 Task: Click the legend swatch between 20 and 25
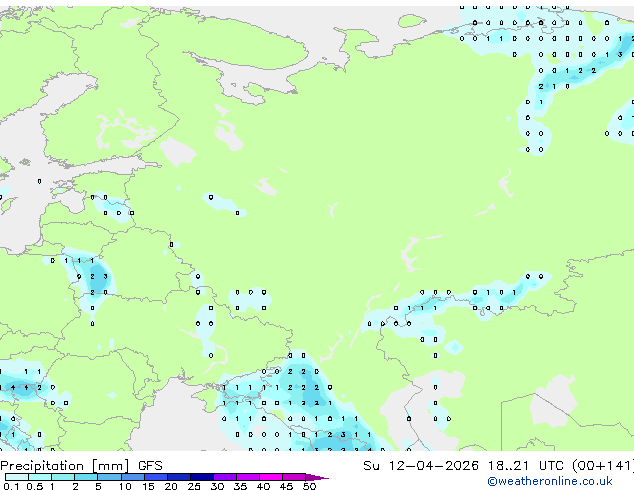click(179, 477)
